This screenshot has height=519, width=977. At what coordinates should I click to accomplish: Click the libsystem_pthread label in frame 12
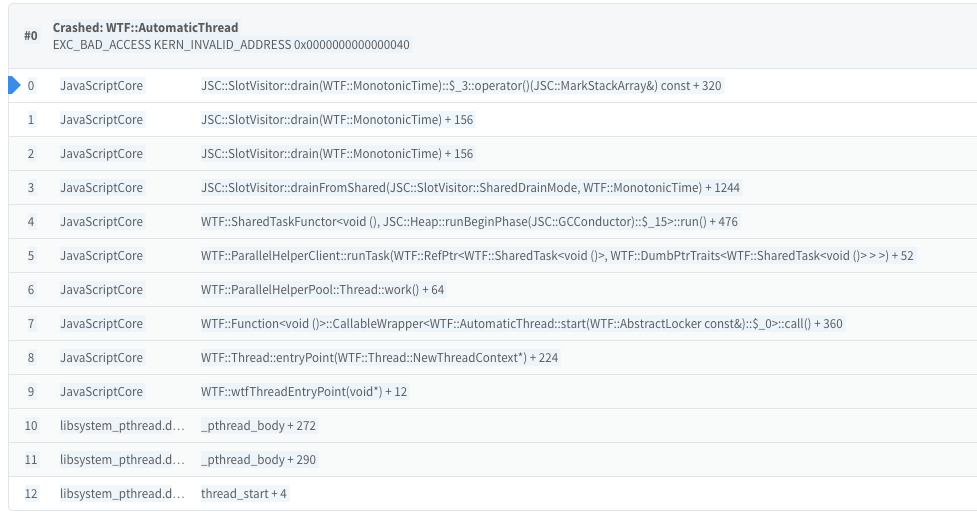[122, 494]
